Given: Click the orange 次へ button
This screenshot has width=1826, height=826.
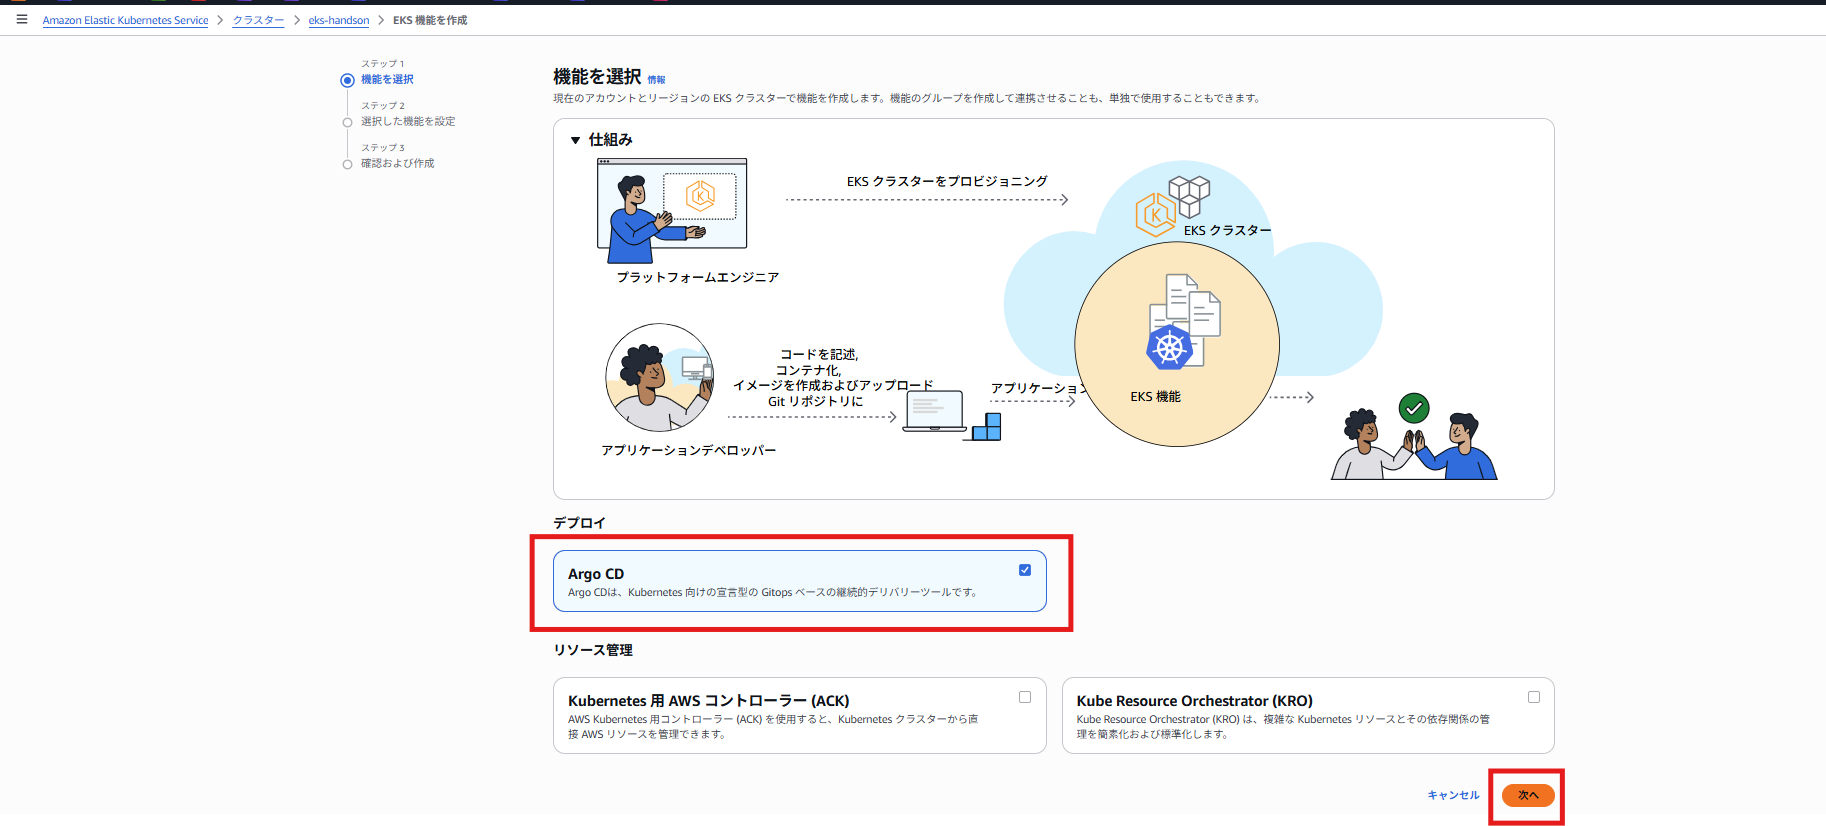Looking at the screenshot, I should coord(1528,795).
